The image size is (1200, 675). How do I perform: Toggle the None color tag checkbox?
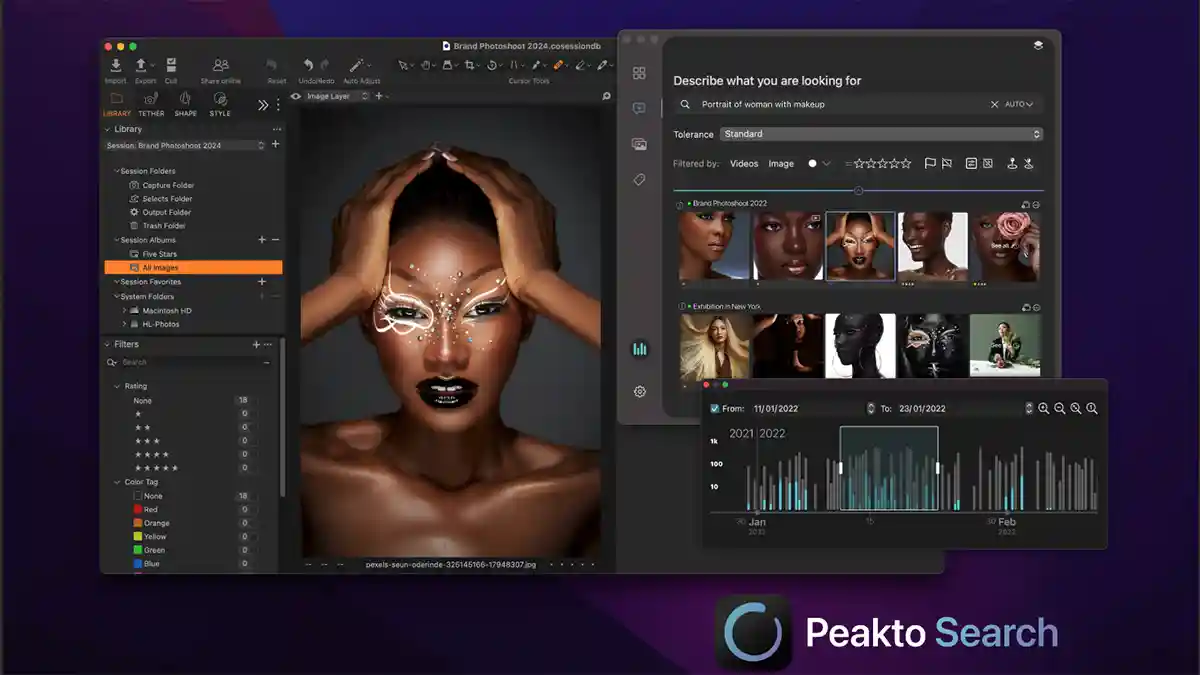pyautogui.click(x=138, y=496)
